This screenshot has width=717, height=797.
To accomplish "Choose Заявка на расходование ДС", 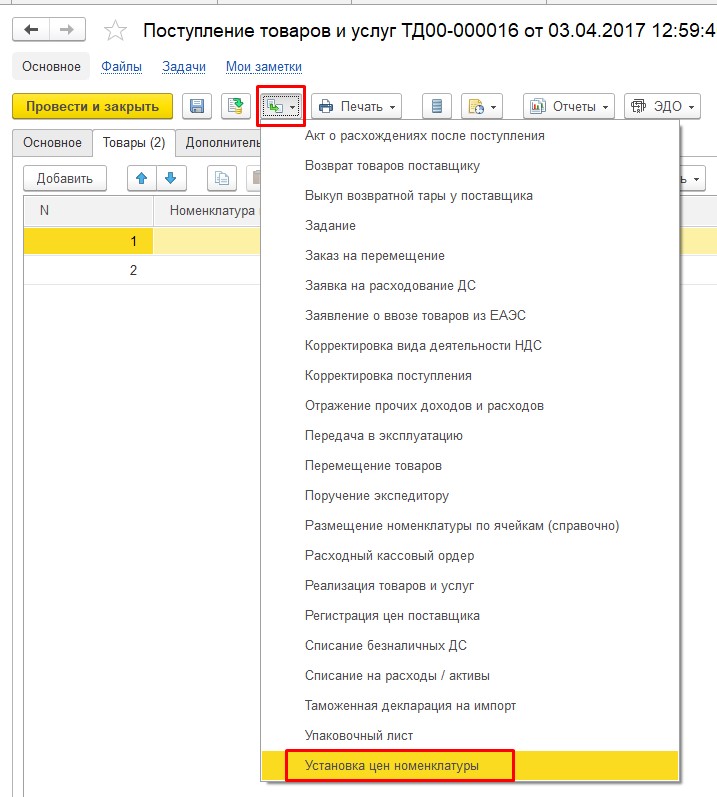I will click(x=470, y=286).
